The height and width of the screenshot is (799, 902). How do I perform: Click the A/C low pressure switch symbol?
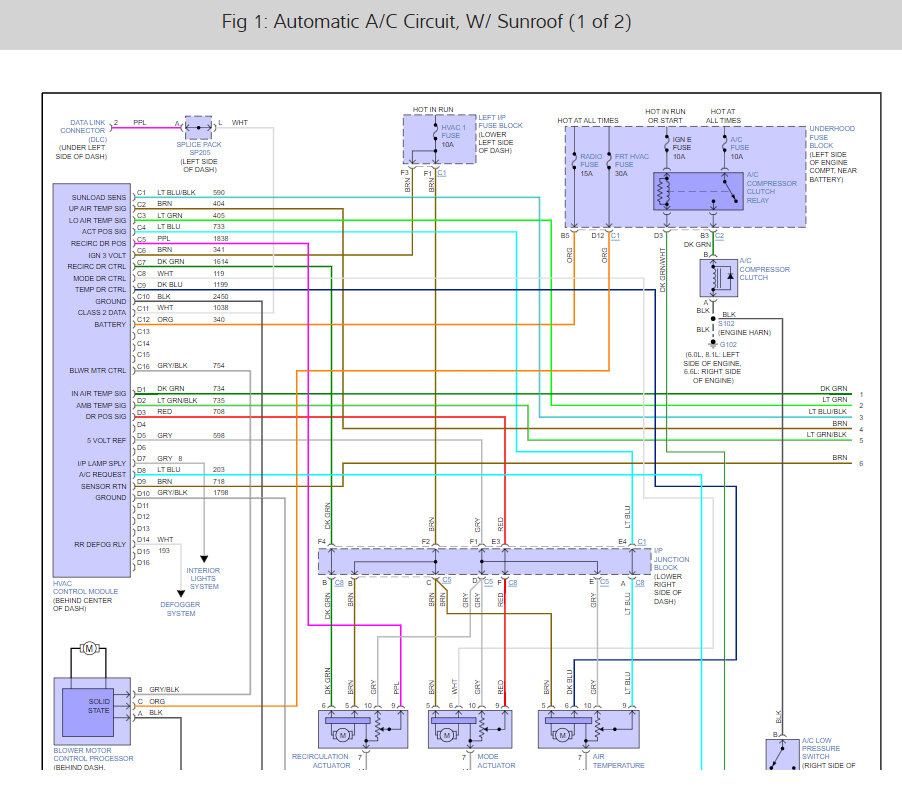coord(782,754)
